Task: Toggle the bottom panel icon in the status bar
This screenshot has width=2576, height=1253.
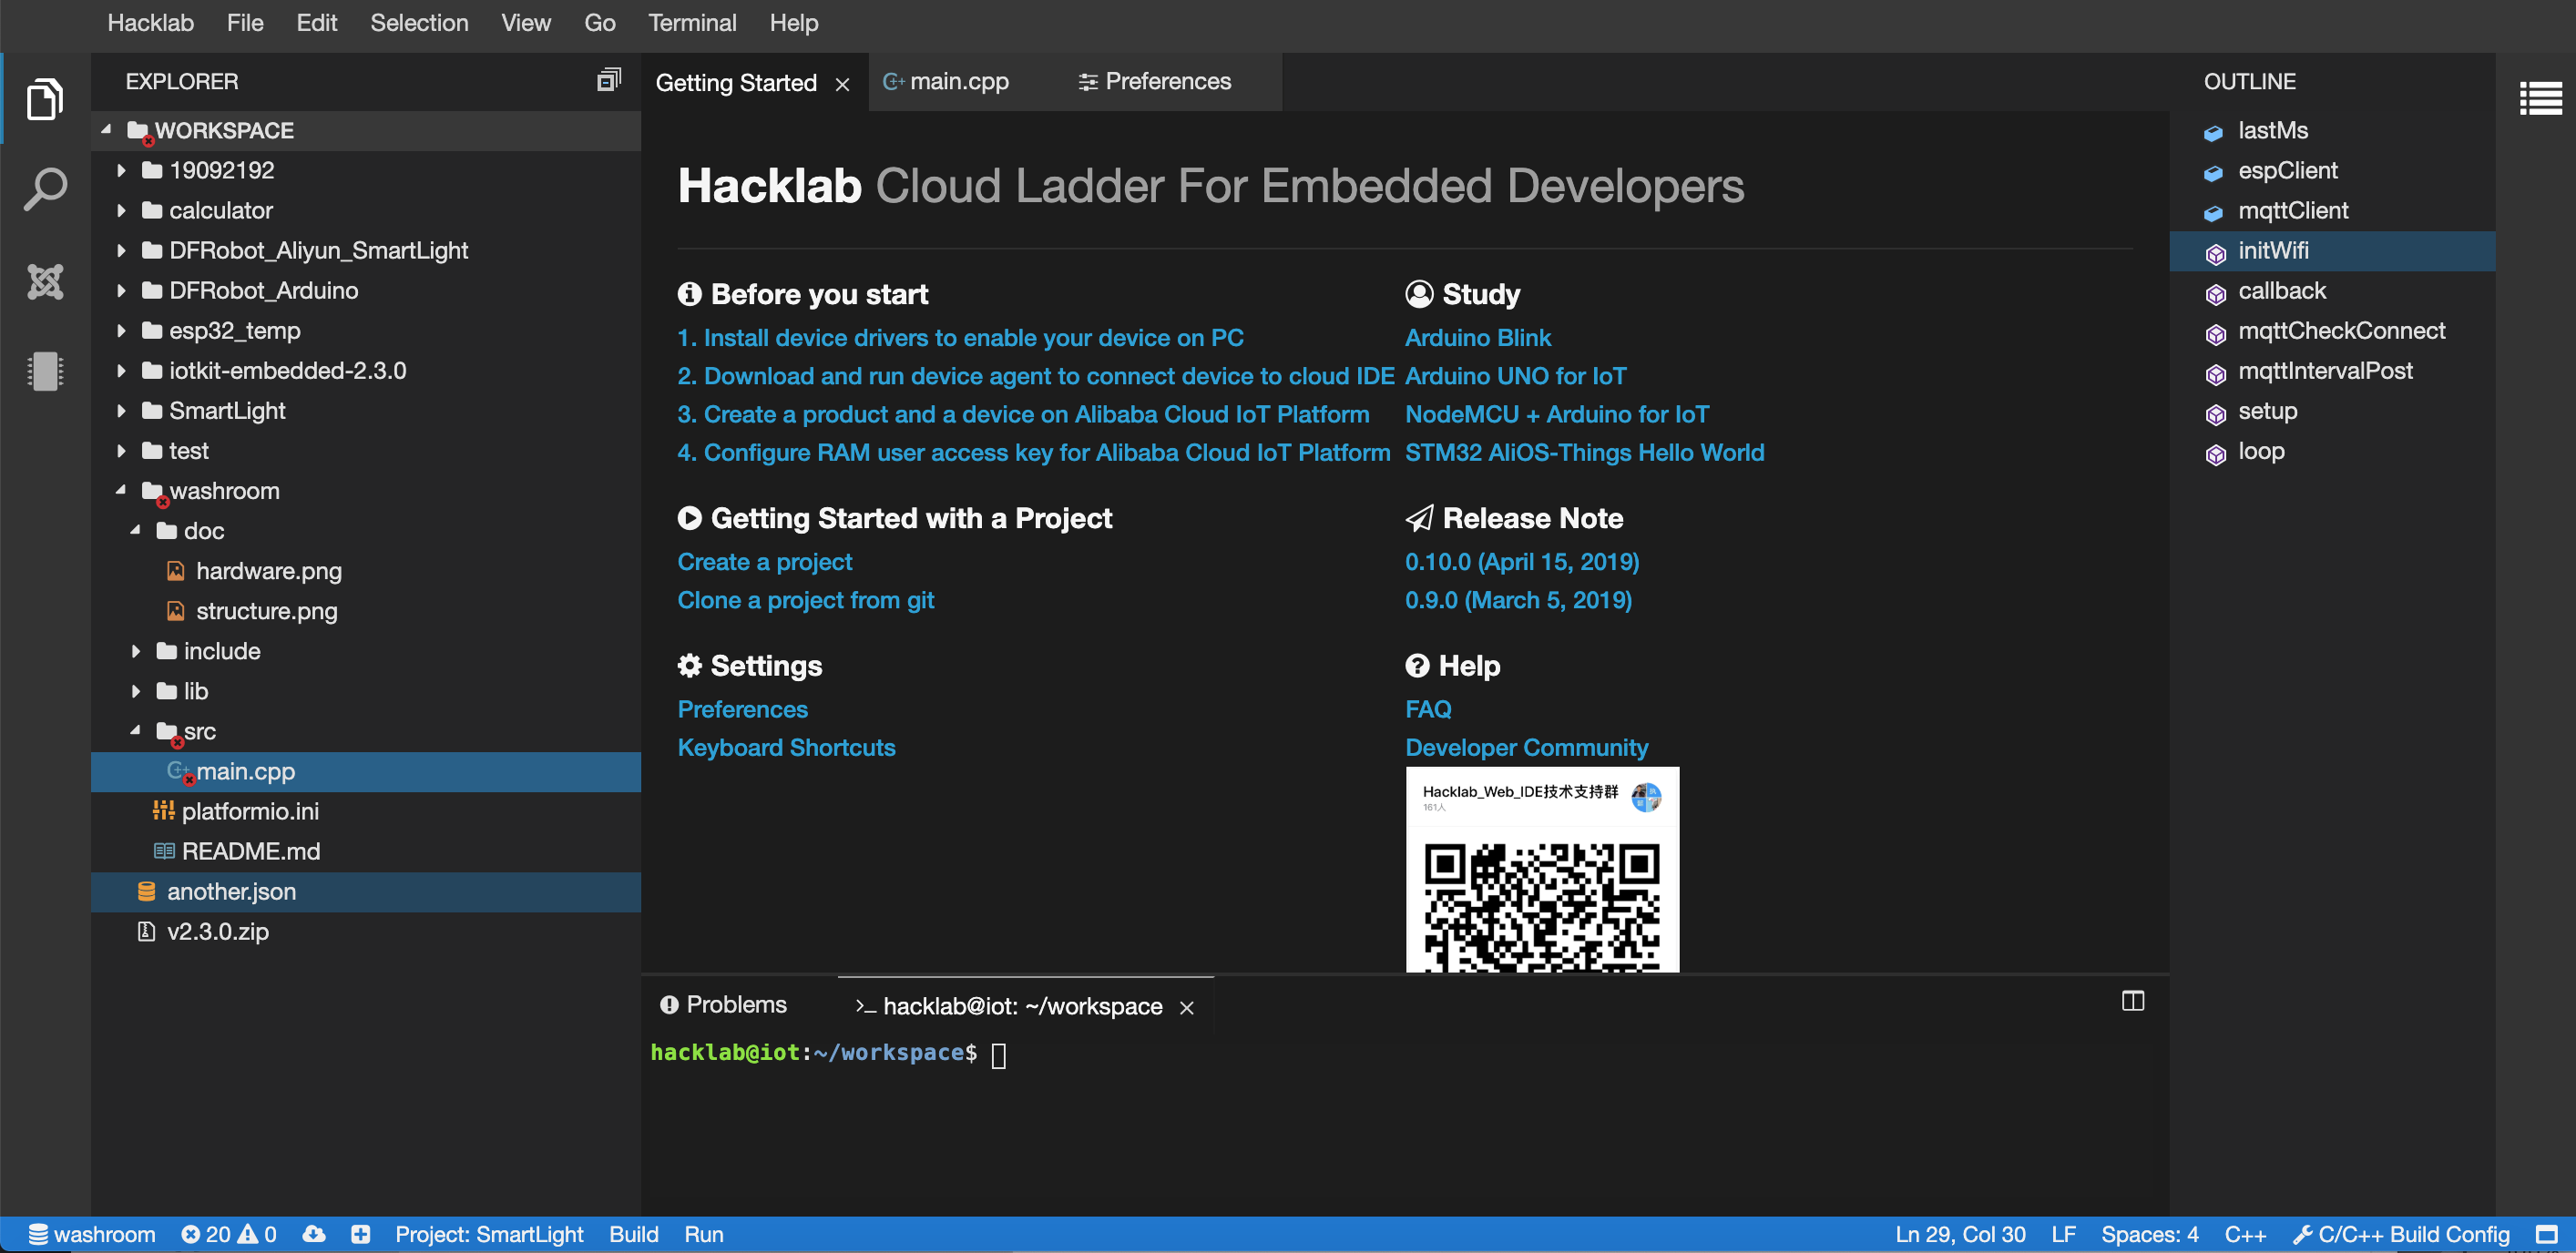Action: point(2548,1234)
